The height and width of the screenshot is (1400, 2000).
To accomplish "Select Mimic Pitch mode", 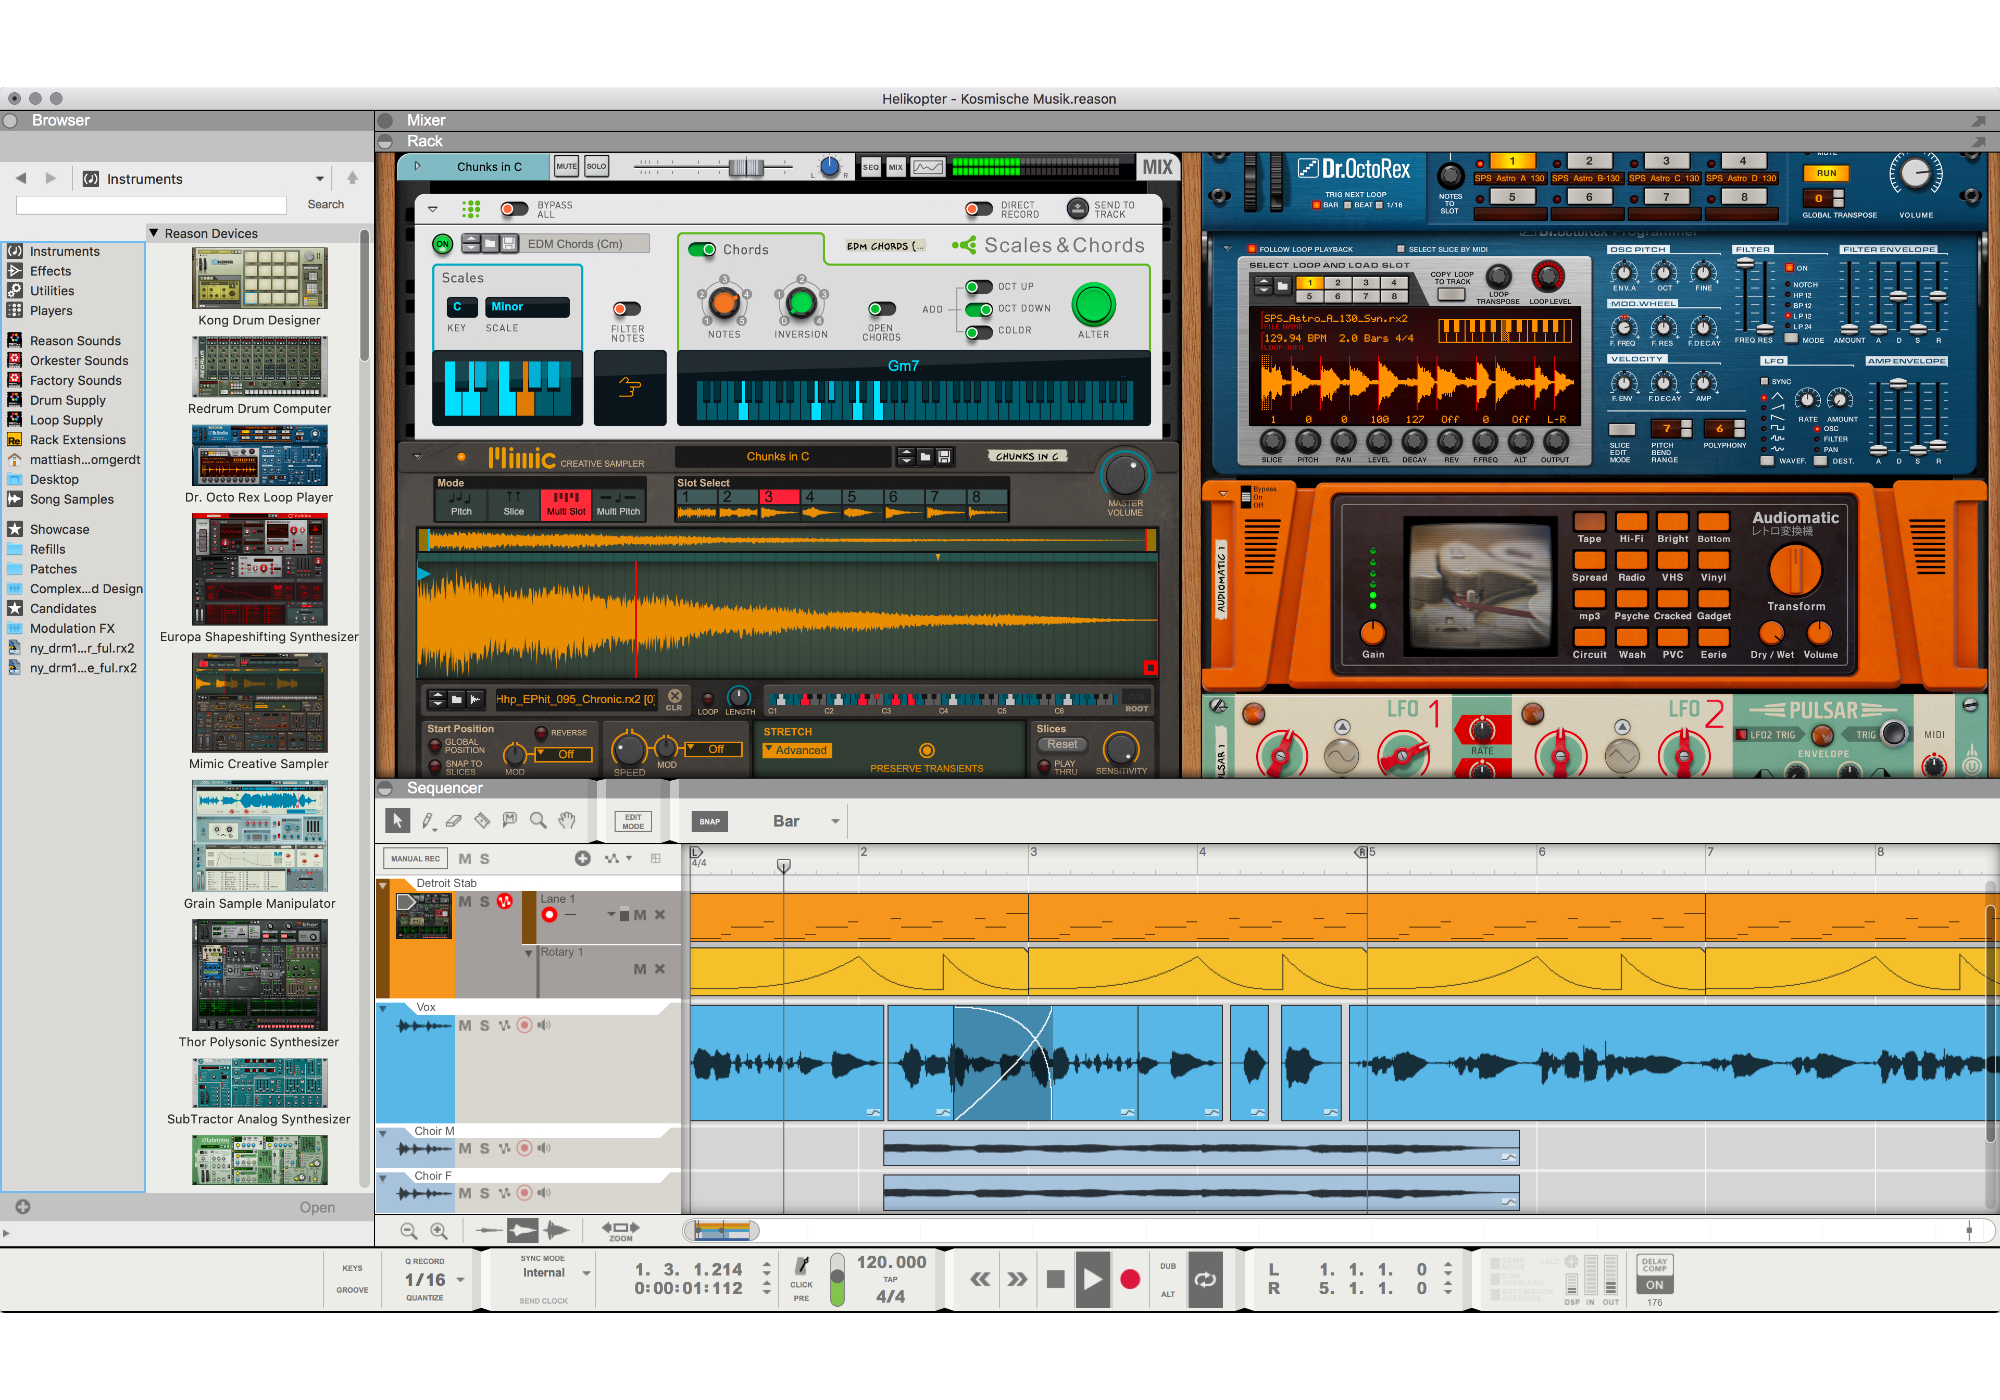I will (x=461, y=504).
